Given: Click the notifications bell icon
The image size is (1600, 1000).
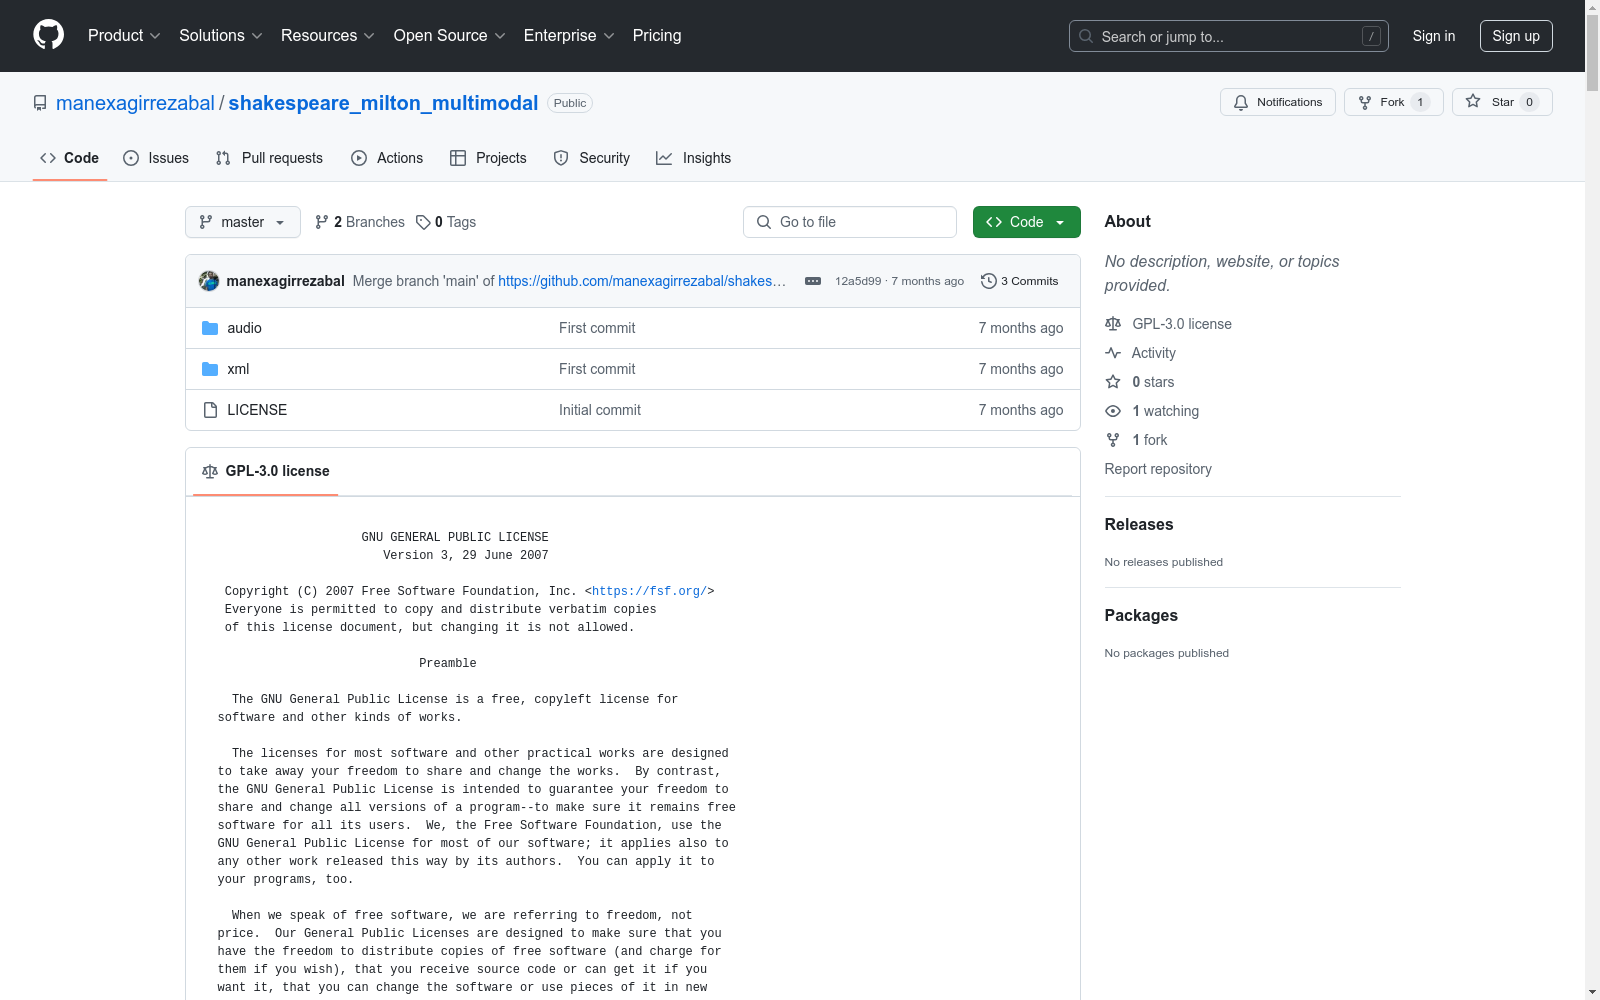Looking at the screenshot, I should [1241, 102].
